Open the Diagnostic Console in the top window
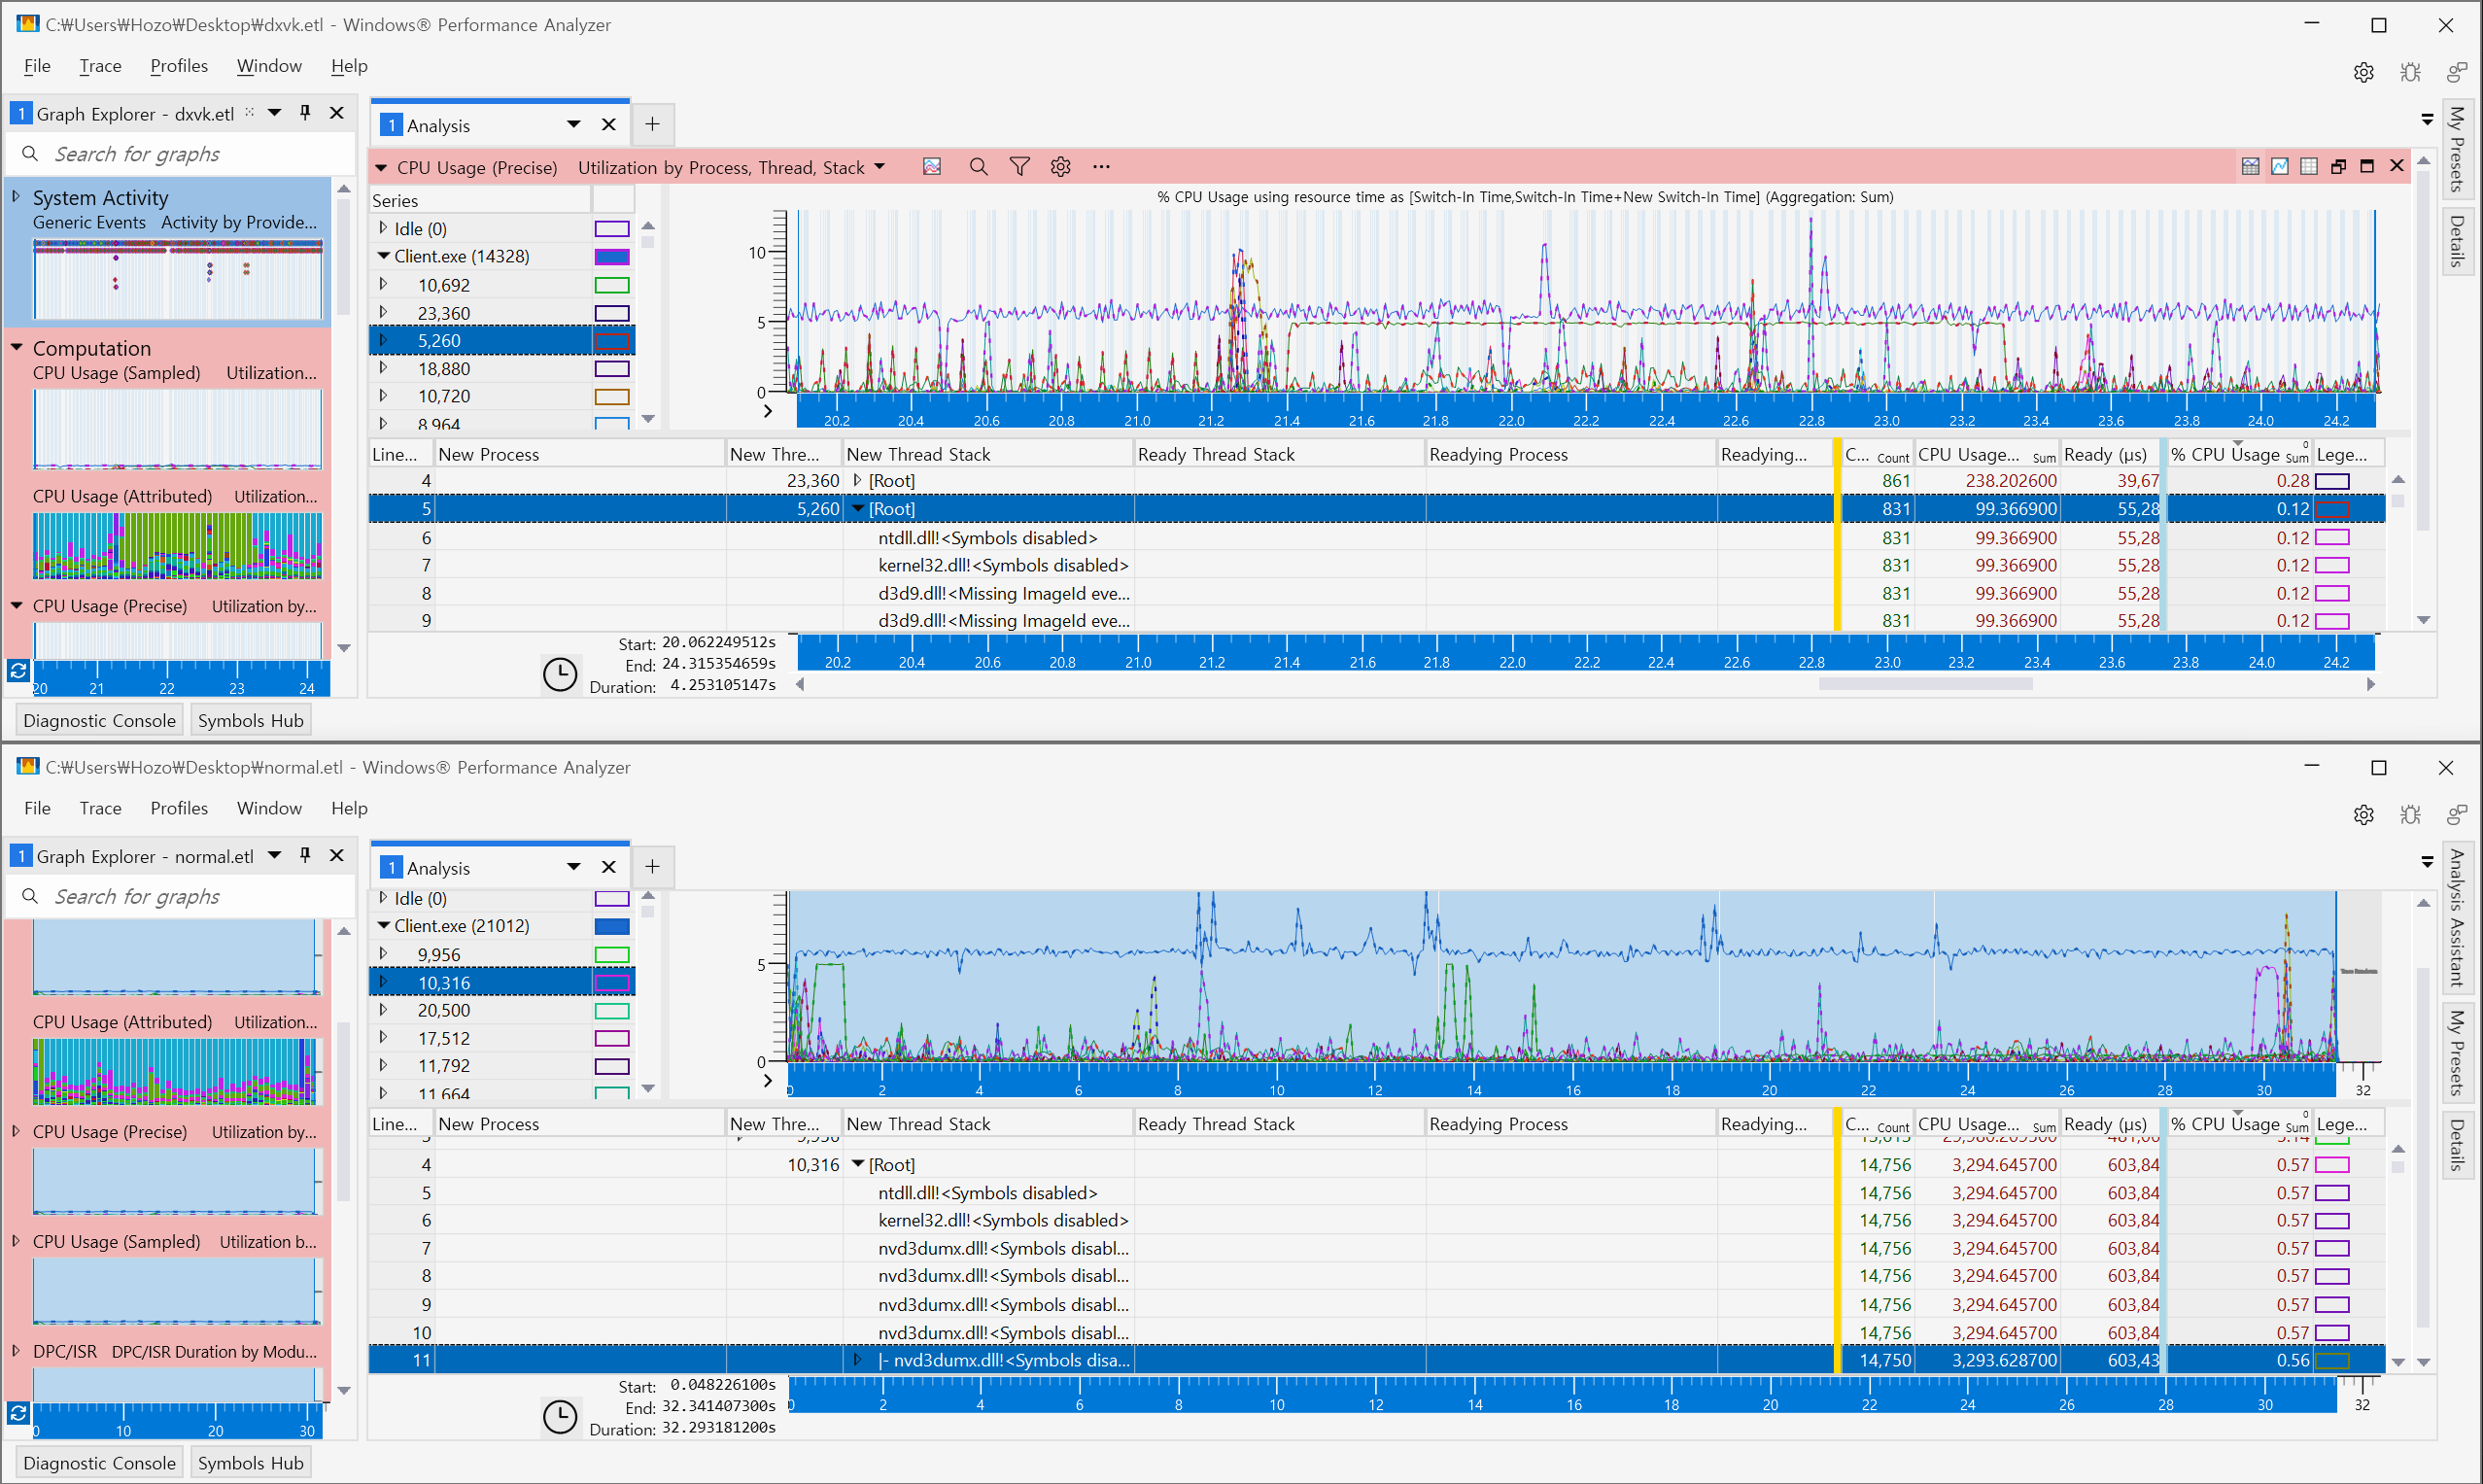The image size is (2483, 1484). (x=99, y=721)
